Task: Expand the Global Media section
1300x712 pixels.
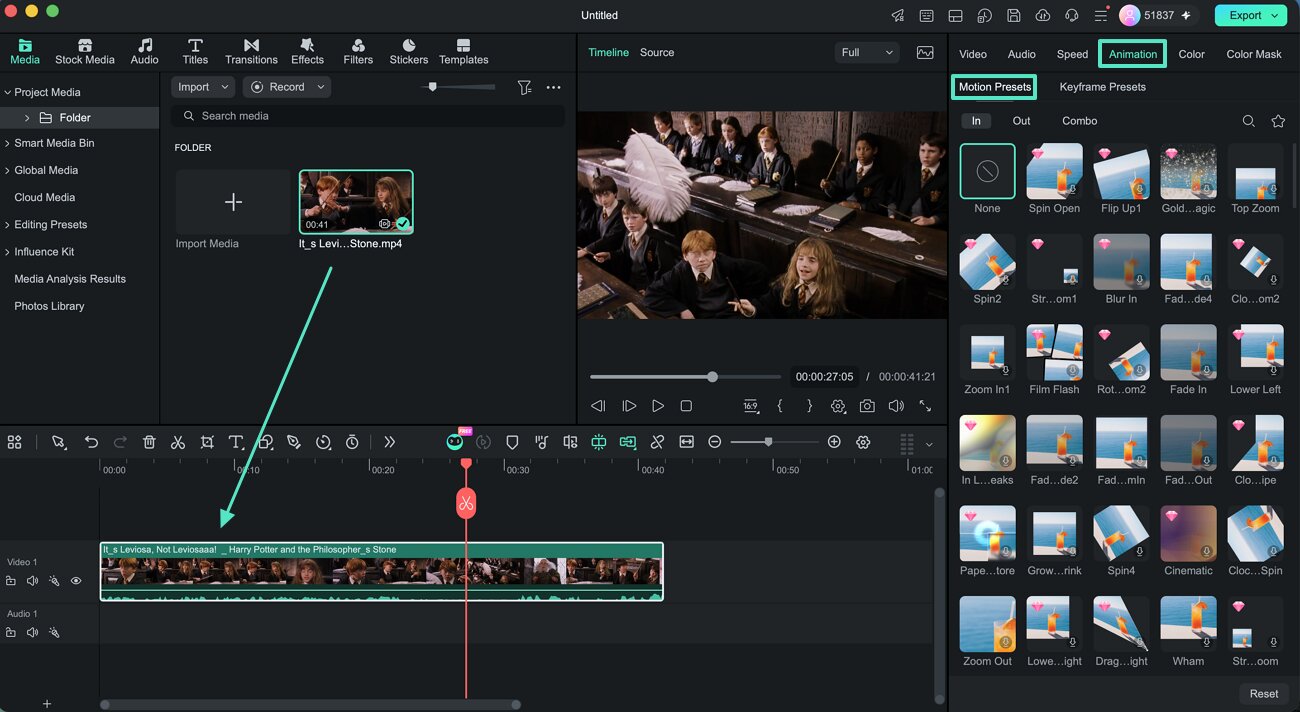Action: [x=7, y=170]
